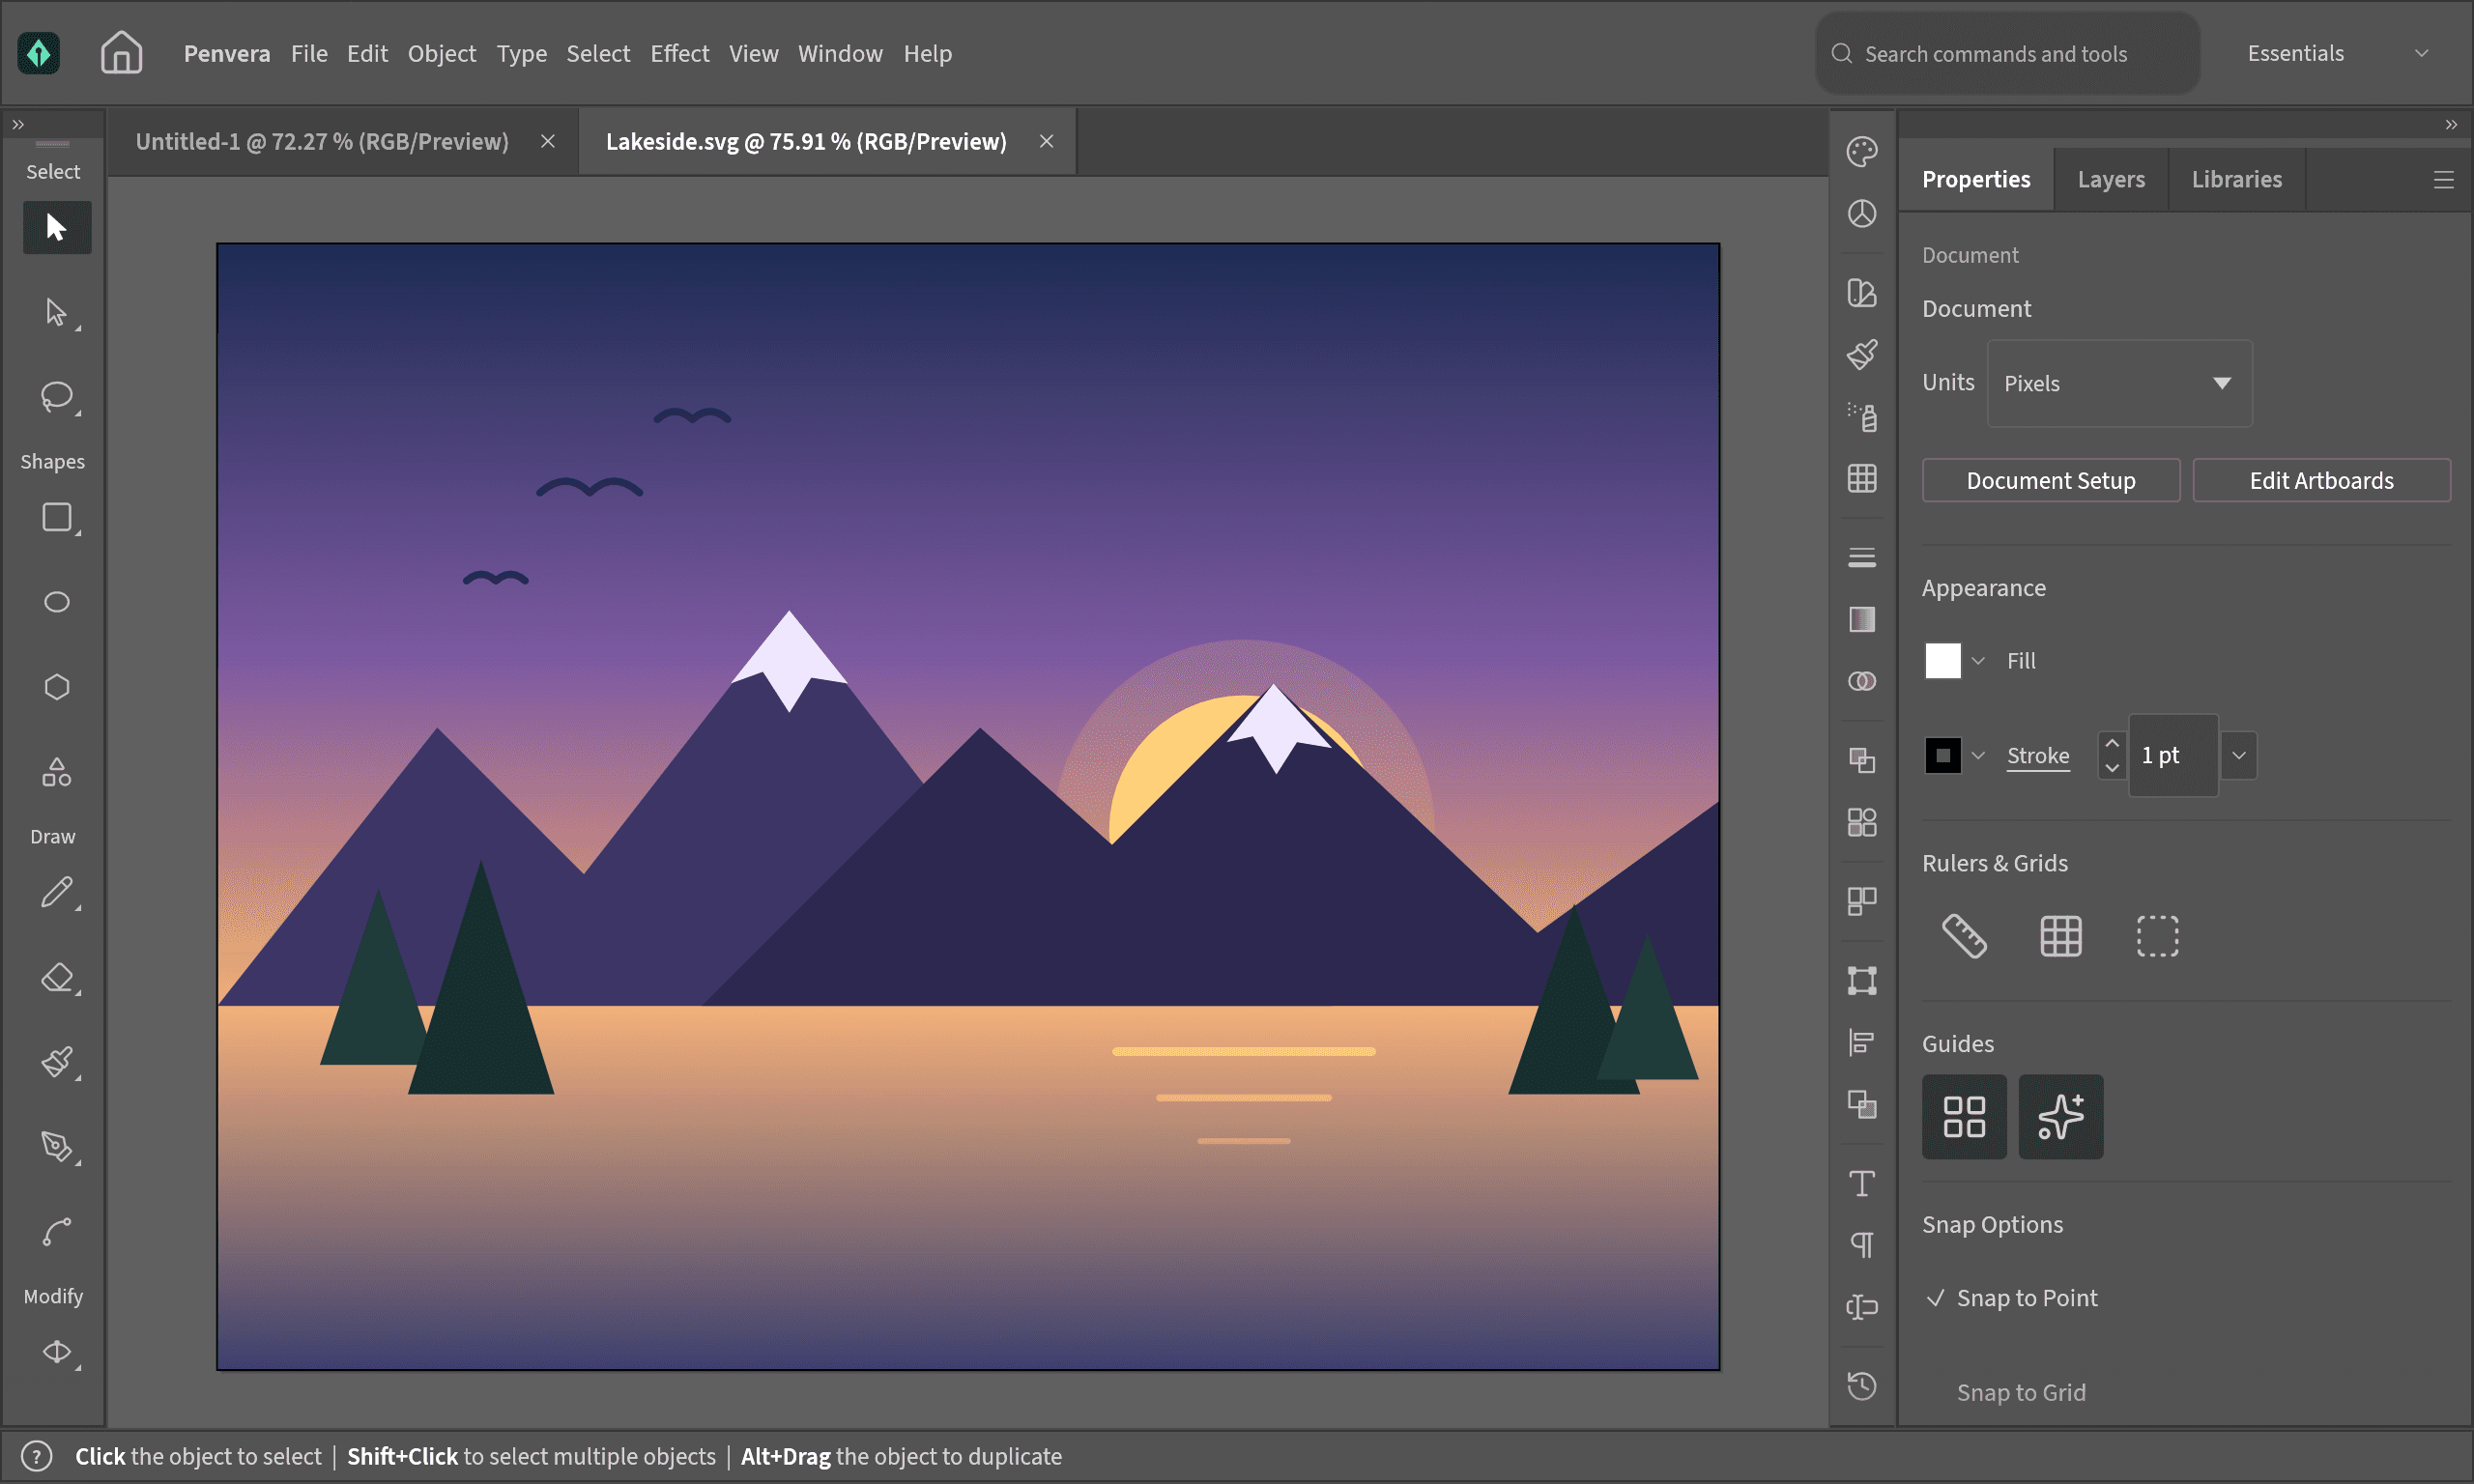The image size is (2474, 1484).
Task: Expand the Stroke swatch chevron
Action: pos(1978,756)
